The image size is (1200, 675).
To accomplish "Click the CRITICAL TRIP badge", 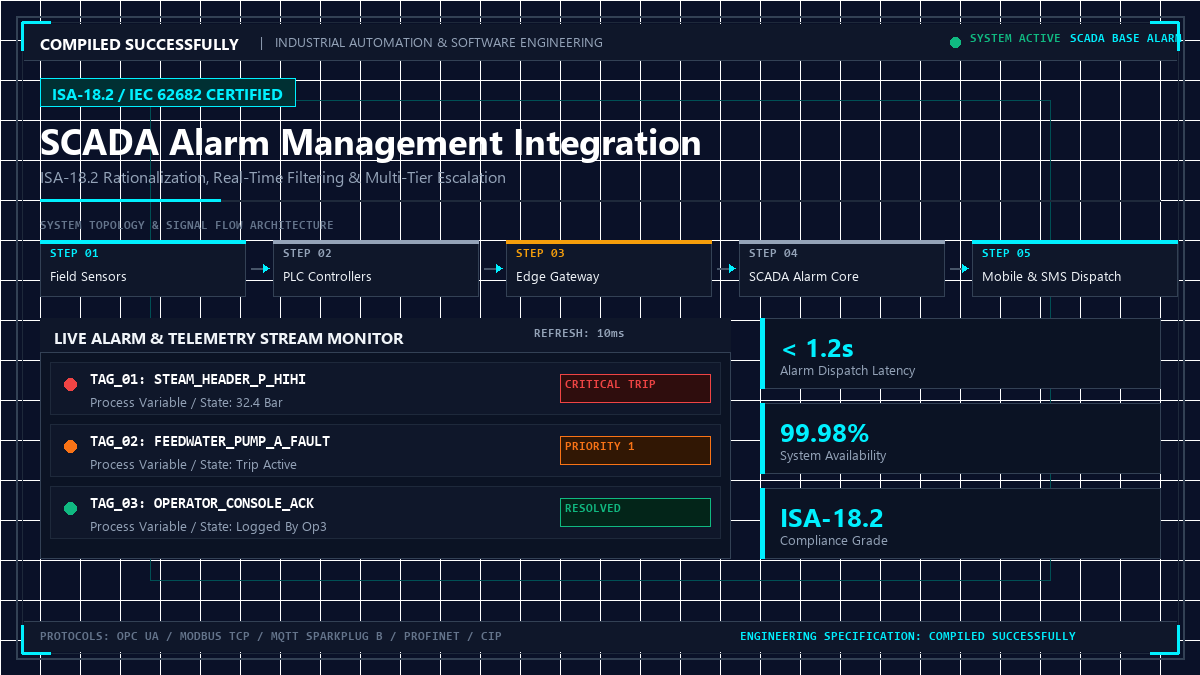I will [x=635, y=389].
